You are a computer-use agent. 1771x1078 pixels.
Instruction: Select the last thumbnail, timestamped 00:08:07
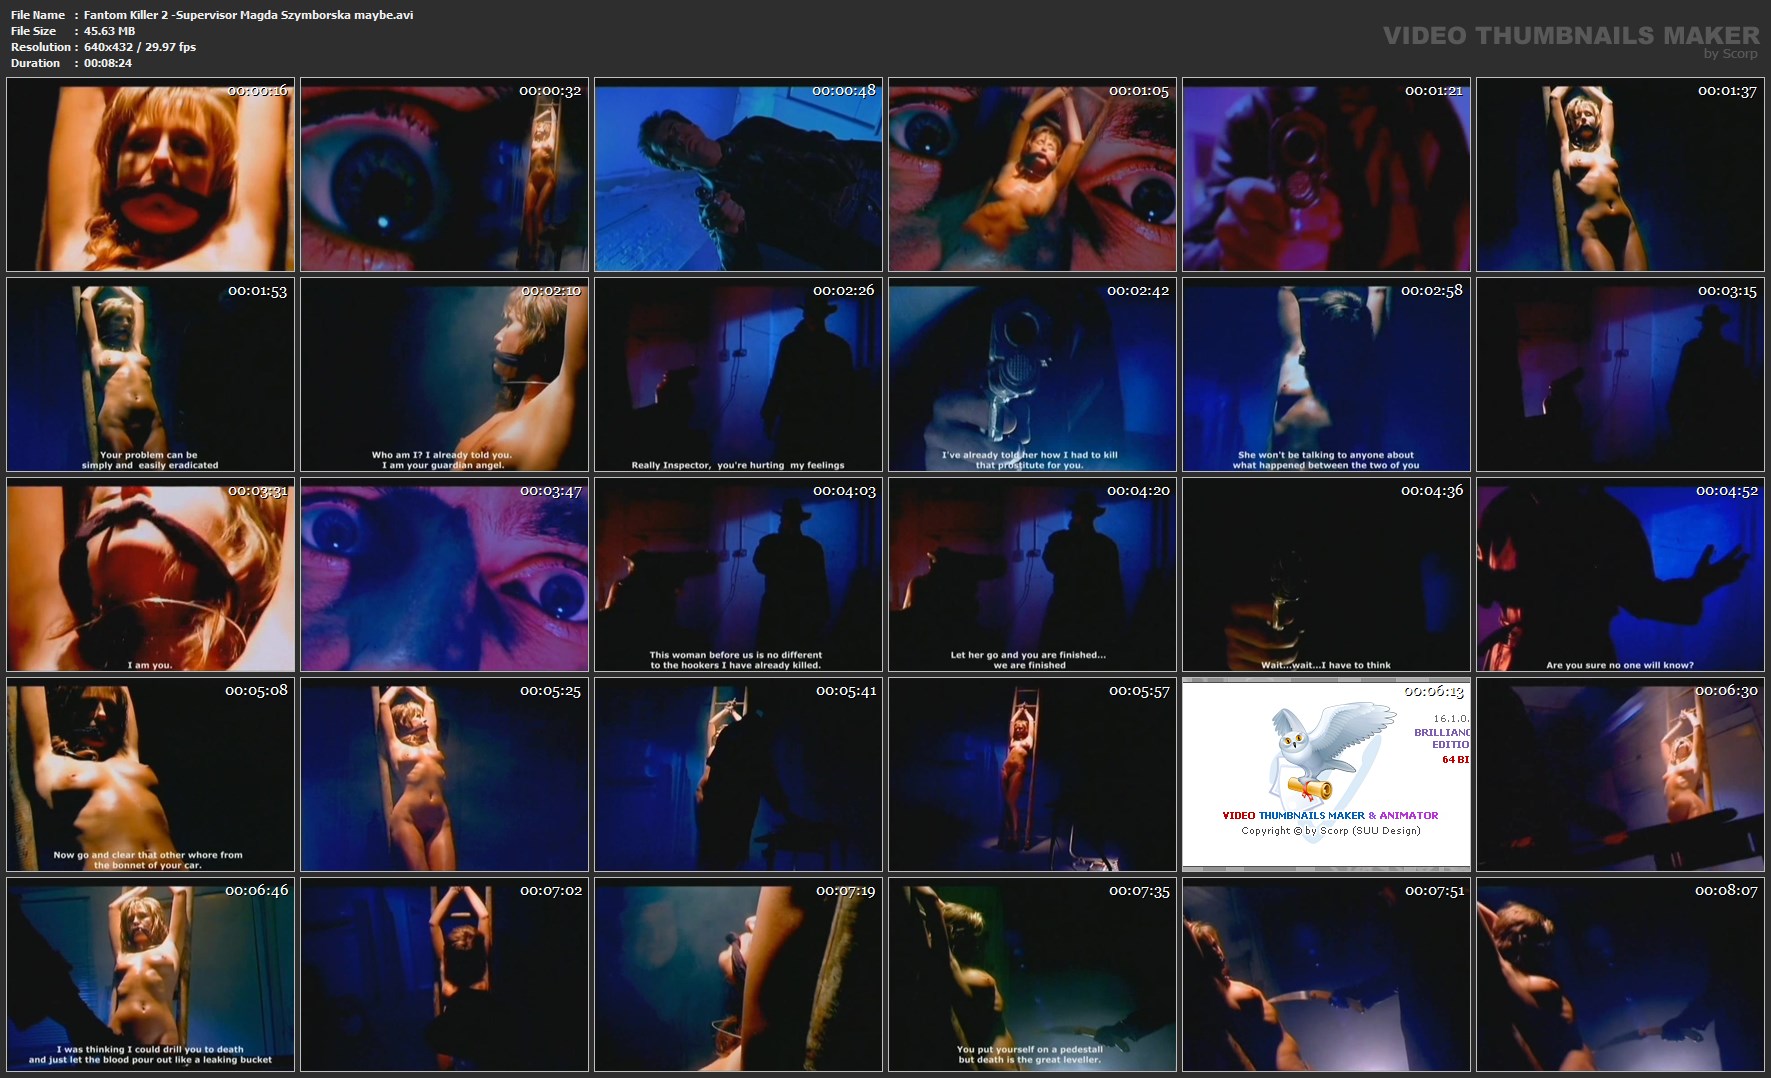pos(1621,975)
